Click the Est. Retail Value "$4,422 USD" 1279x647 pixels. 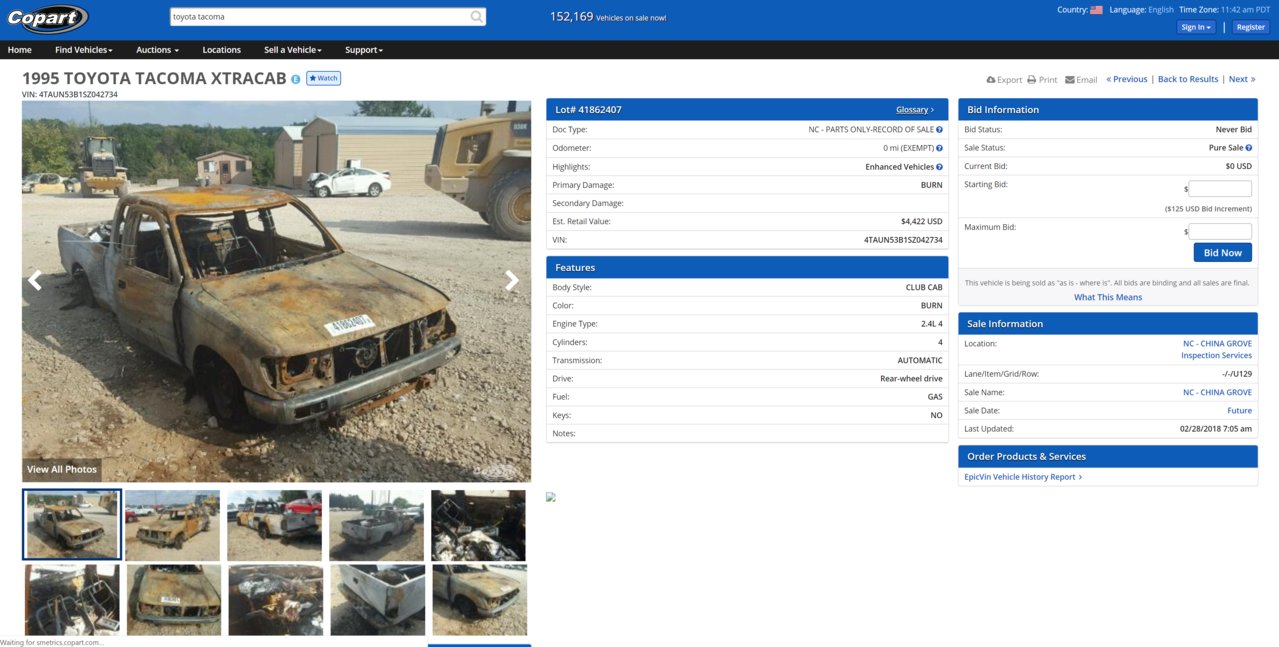tap(921, 221)
